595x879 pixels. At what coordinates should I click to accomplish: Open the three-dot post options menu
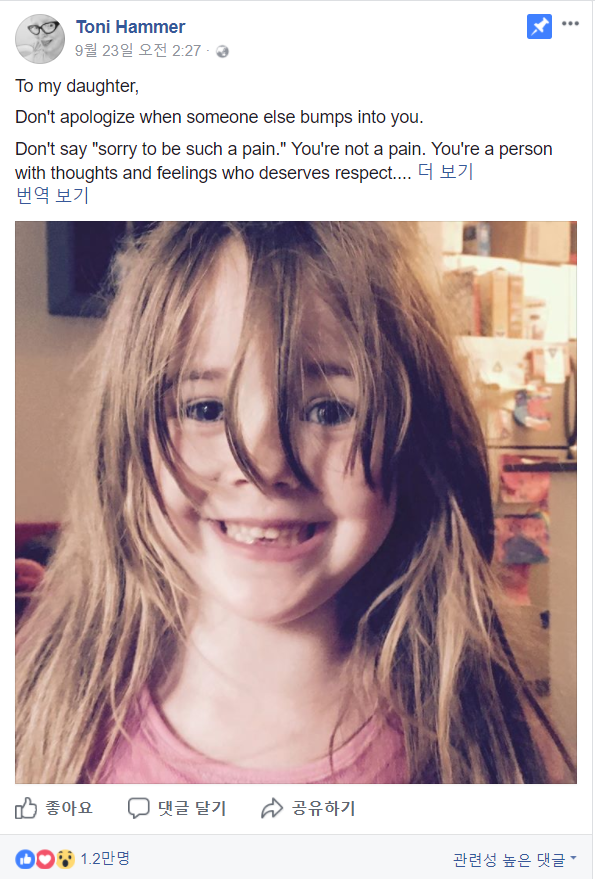pos(570,24)
